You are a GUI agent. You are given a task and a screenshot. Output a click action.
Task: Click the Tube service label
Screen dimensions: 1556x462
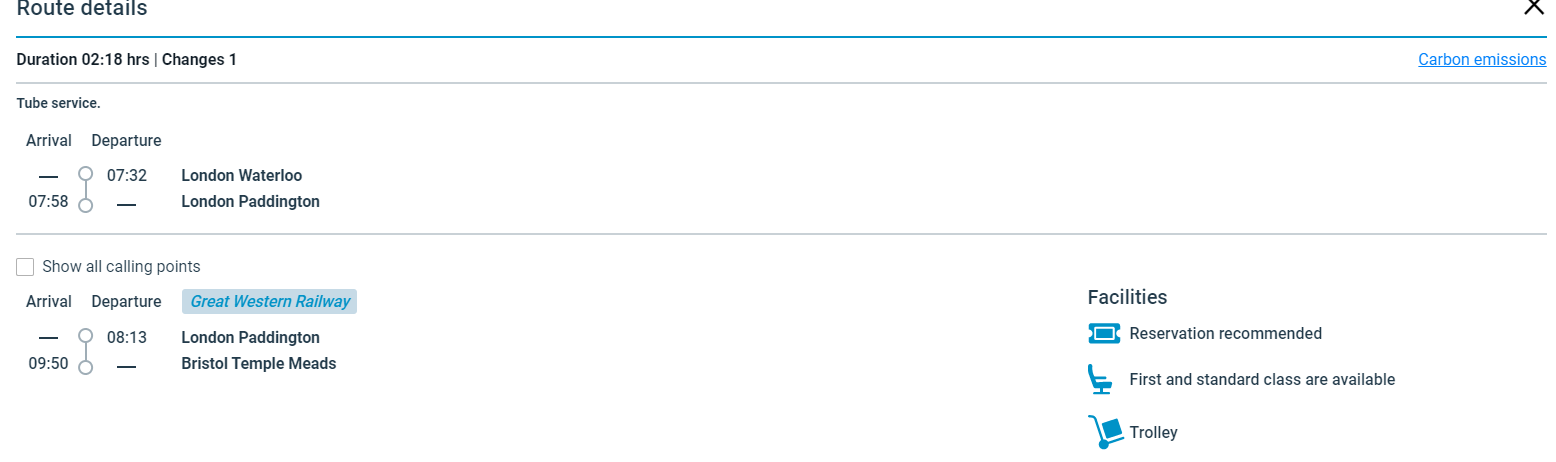coord(59,103)
